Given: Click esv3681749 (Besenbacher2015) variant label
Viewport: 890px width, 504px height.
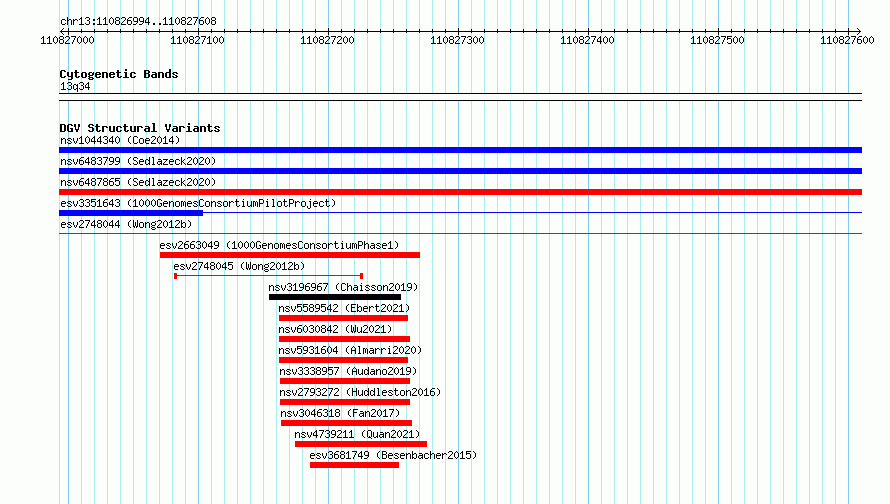Looking at the screenshot, I should click(393, 455).
